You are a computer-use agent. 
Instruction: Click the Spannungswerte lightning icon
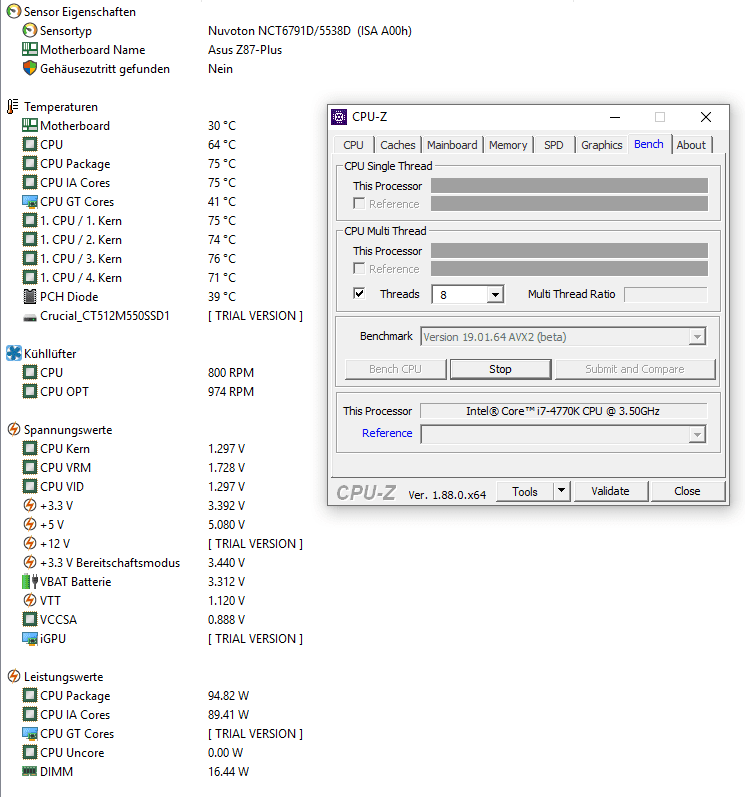pos(14,430)
